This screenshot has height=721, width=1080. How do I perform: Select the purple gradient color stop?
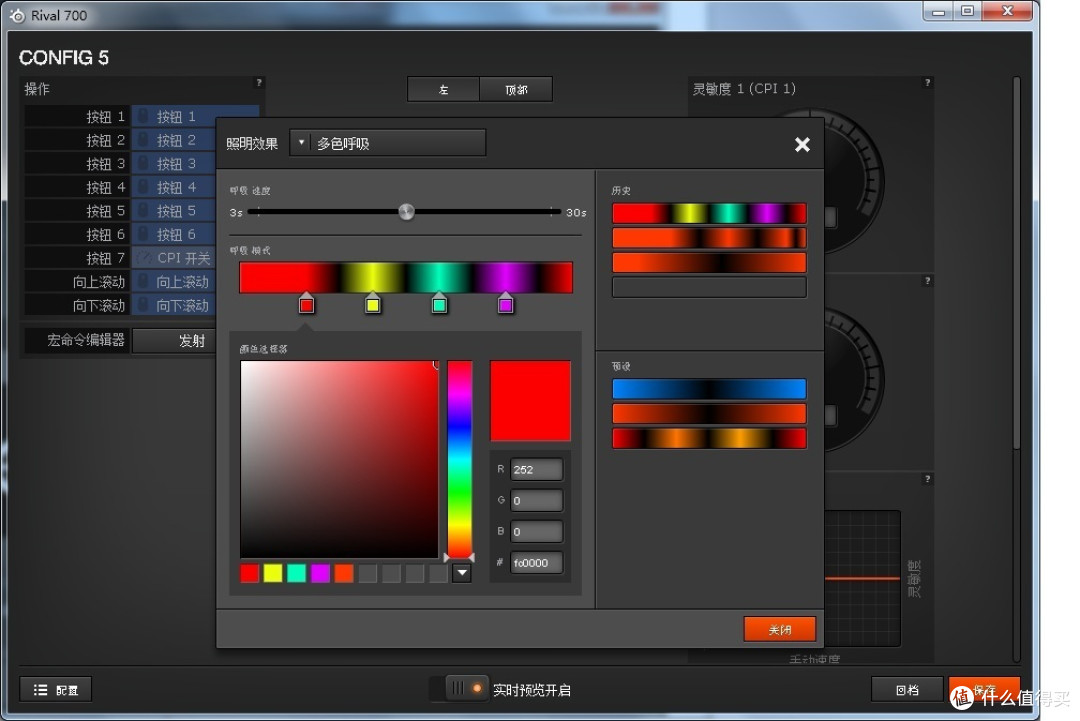coord(506,304)
